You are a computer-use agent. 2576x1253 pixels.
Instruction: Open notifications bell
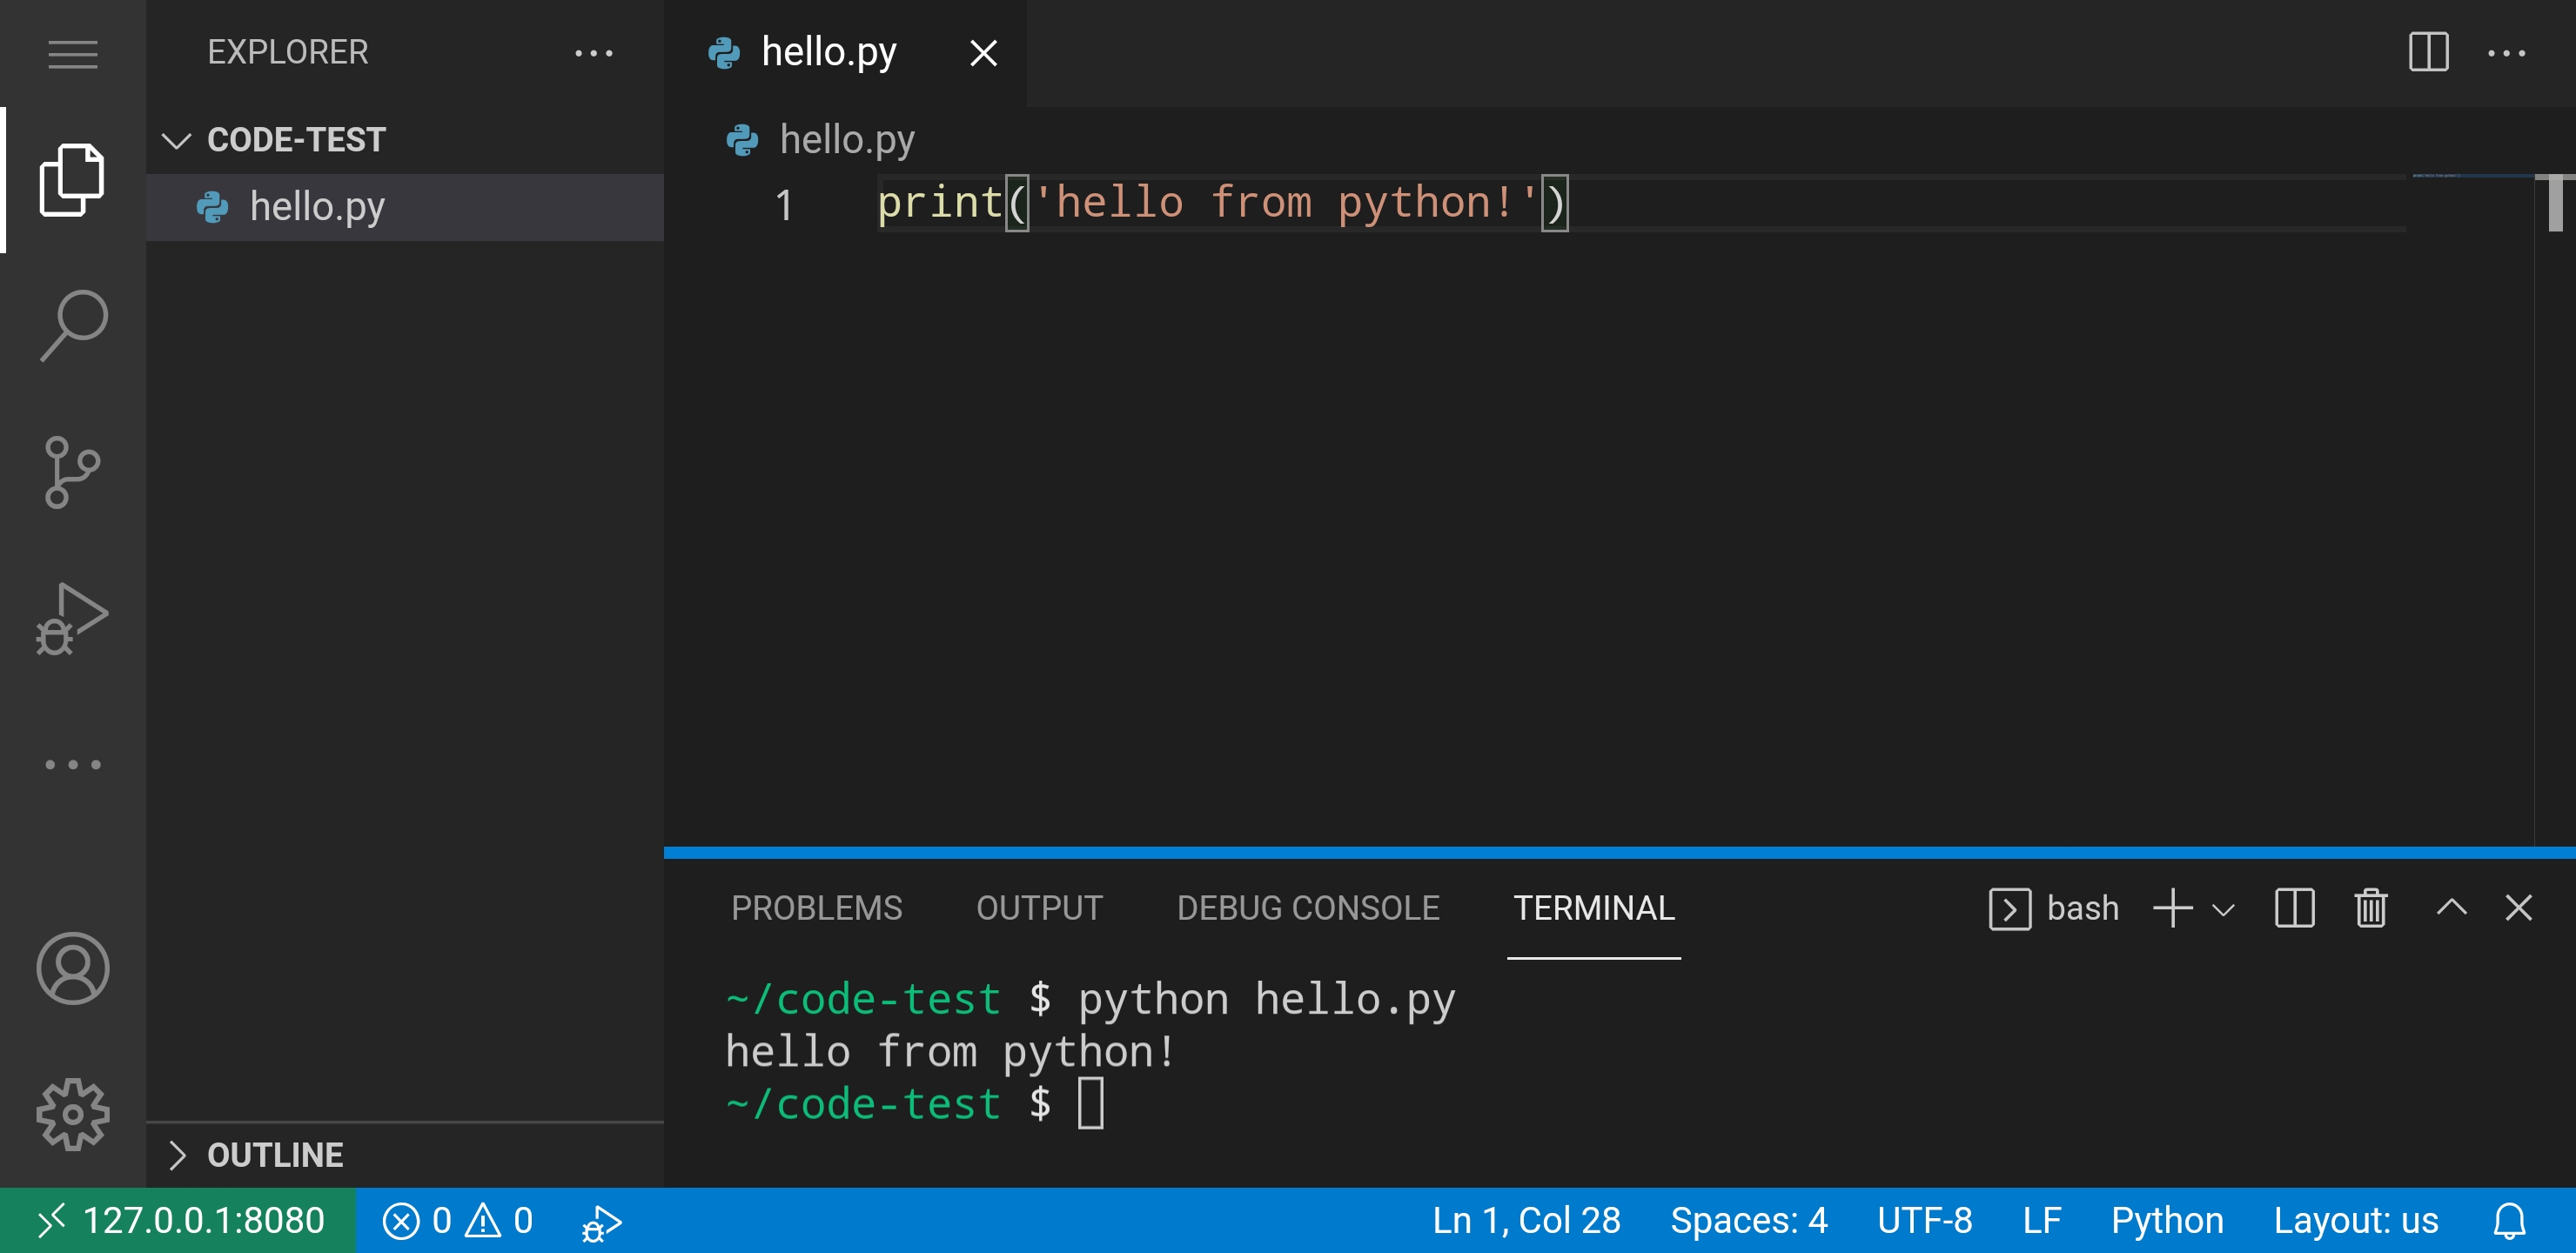(x=2509, y=1221)
